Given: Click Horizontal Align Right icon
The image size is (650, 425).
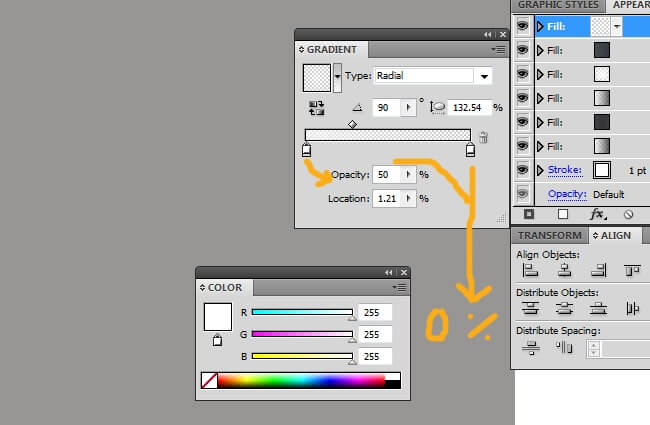Looking at the screenshot, I should pos(599,270).
